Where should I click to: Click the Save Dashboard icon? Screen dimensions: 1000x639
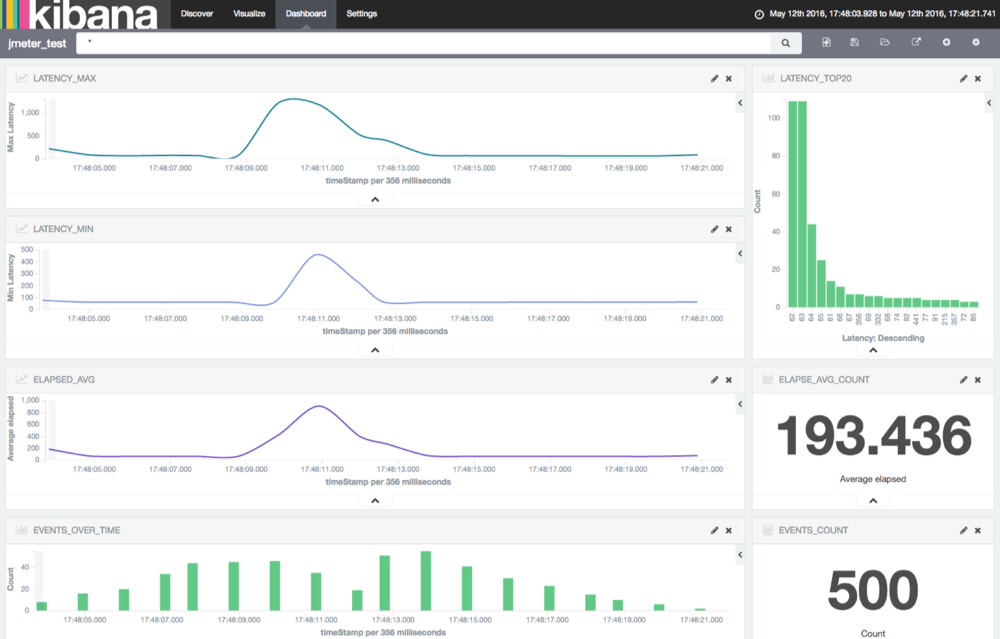pyautogui.click(x=855, y=42)
